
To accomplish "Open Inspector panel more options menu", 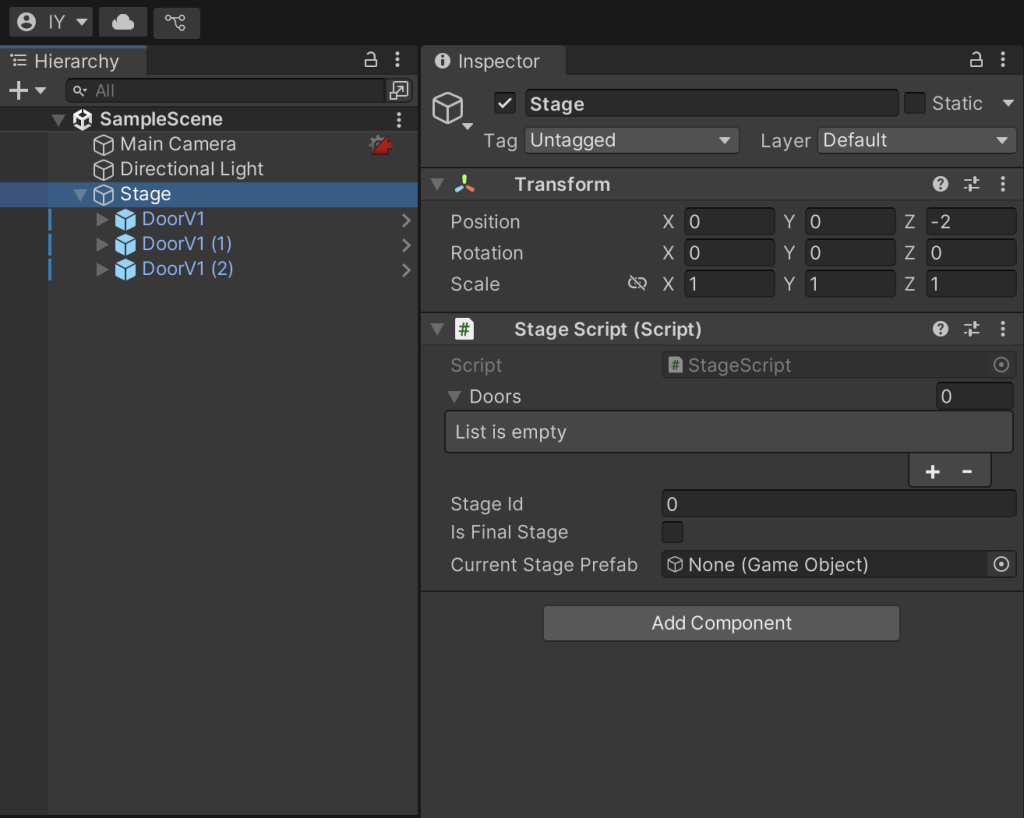I will point(1003,60).
